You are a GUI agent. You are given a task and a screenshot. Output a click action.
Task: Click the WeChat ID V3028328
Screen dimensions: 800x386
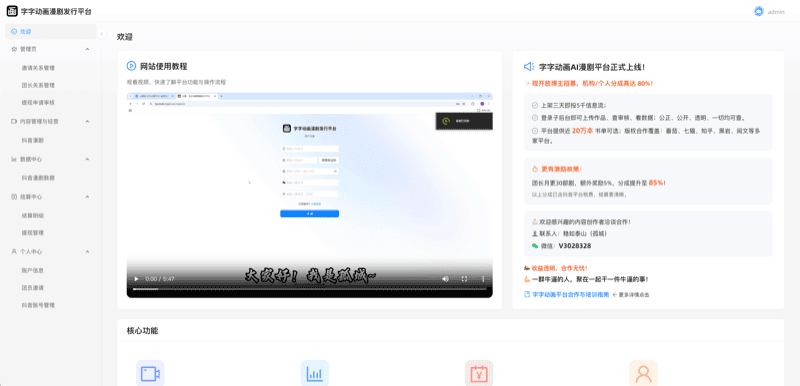[575, 246]
